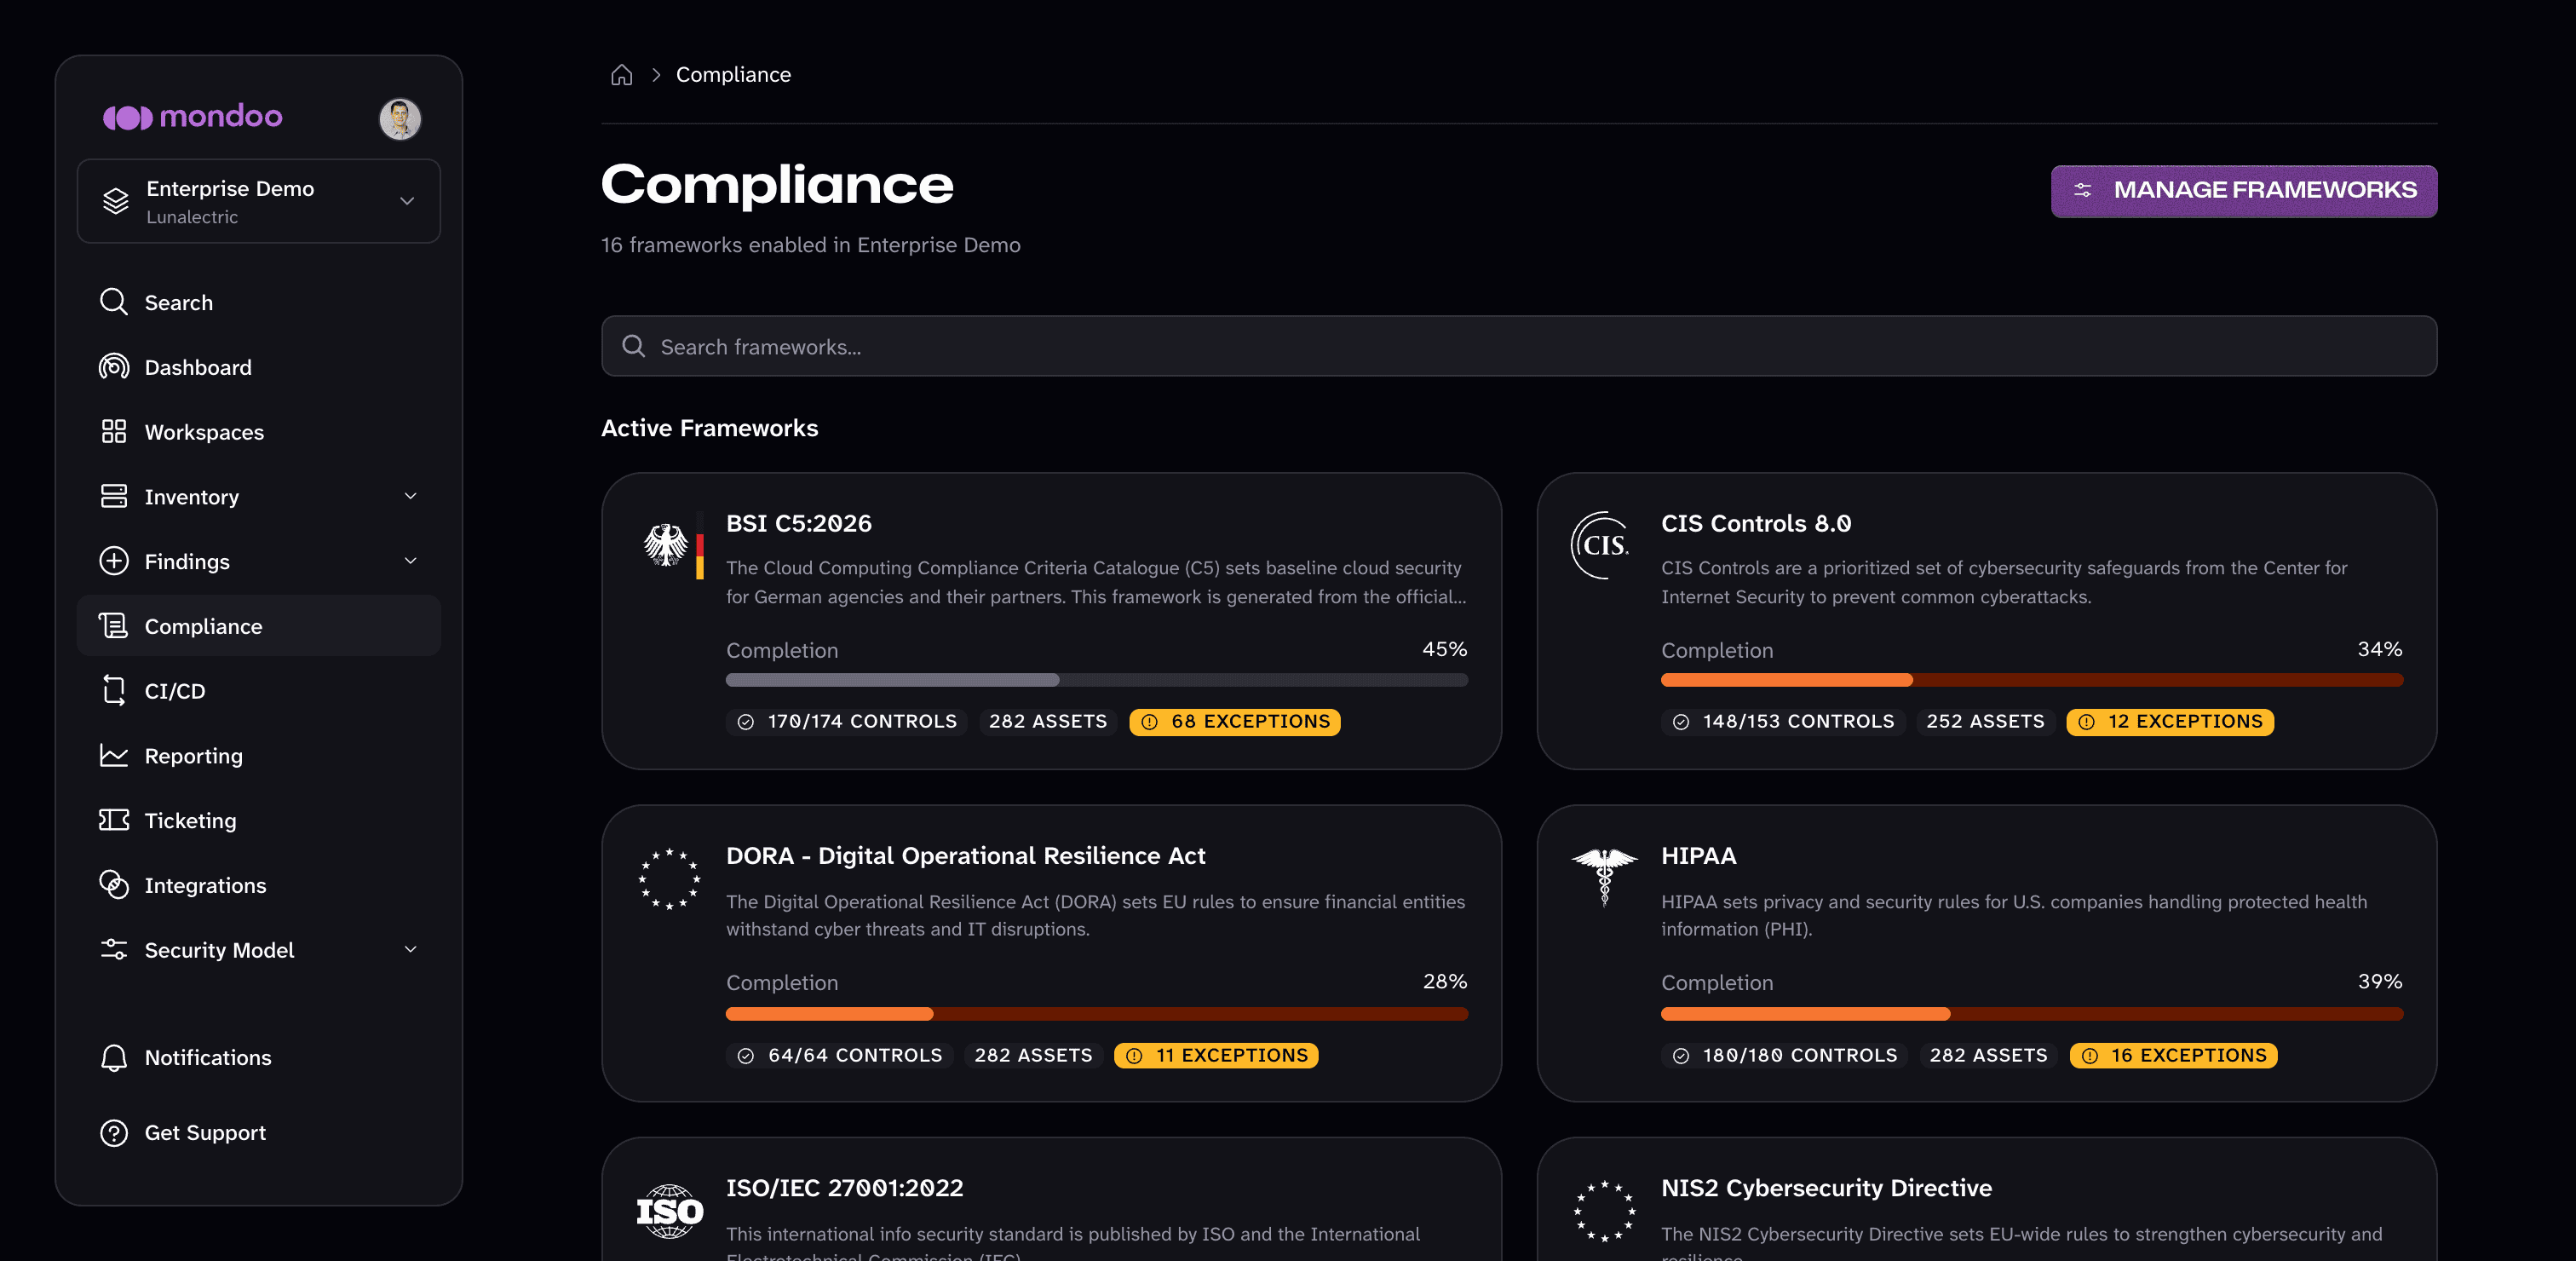The height and width of the screenshot is (1261, 2576).
Task: Click the CI/CD pipeline icon
Action: (114, 690)
